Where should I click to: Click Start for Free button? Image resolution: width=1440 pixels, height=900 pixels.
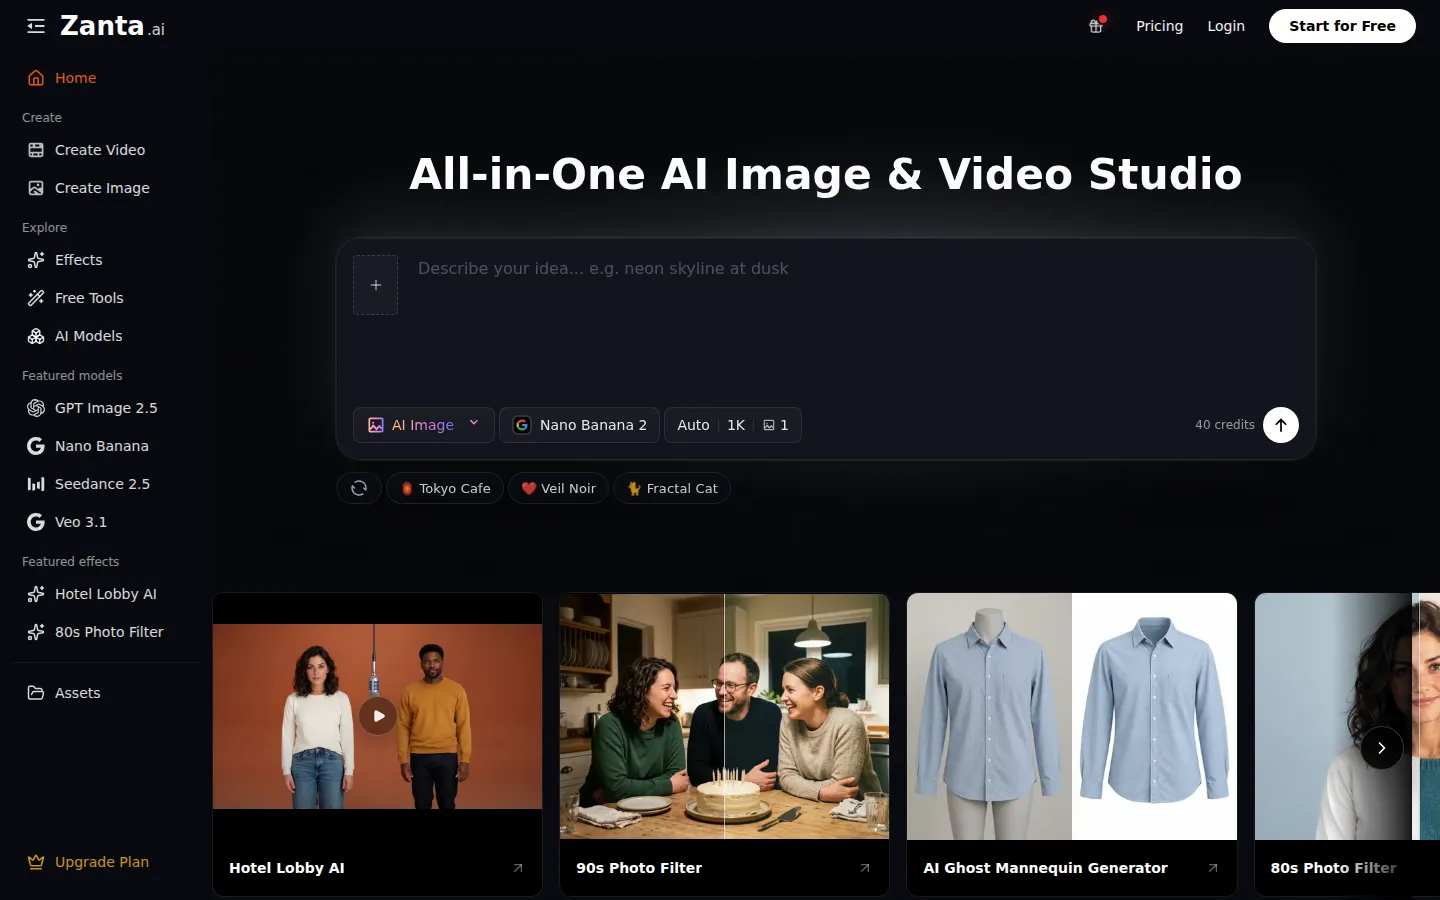tap(1342, 26)
